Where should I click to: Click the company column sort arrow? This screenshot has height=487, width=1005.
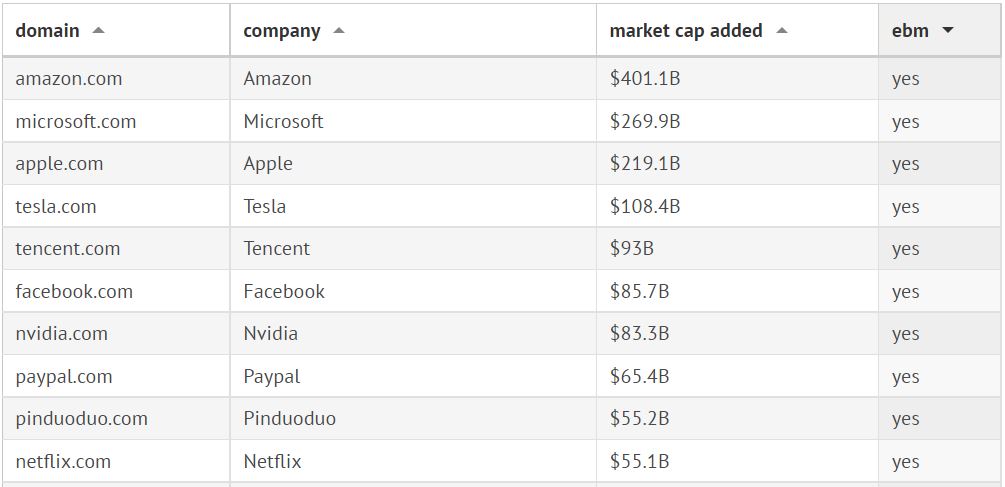[x=339, y=31]
